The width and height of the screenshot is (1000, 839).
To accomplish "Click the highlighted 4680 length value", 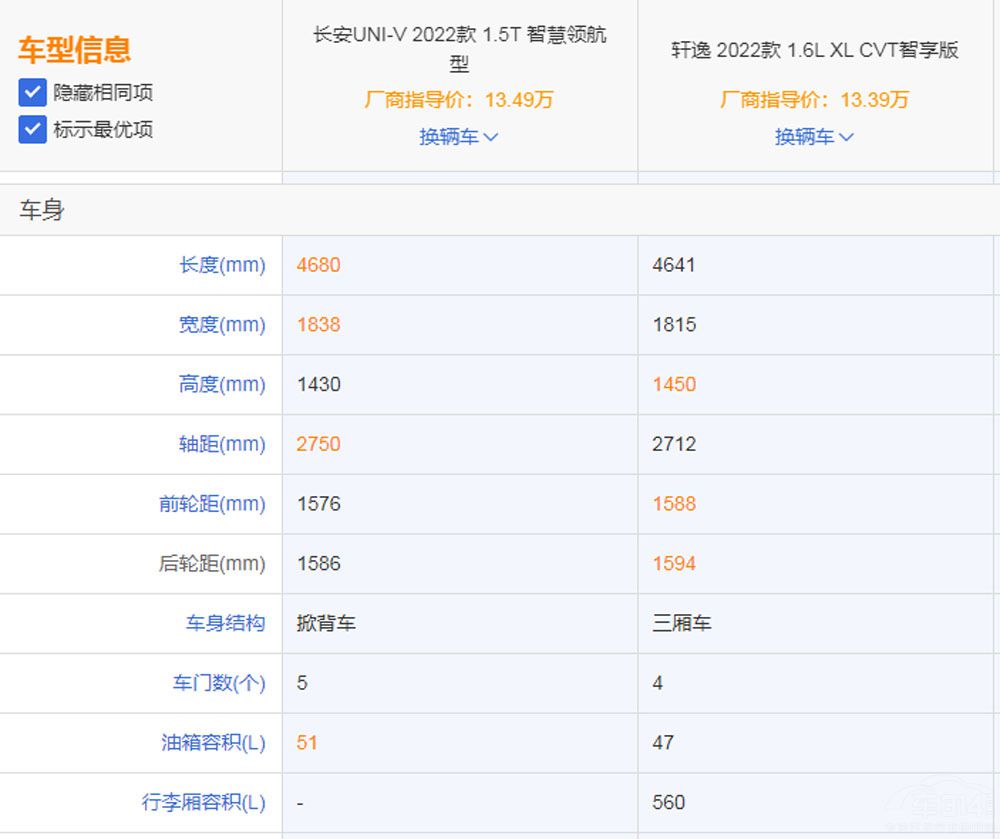I will (x=320, y=265).
